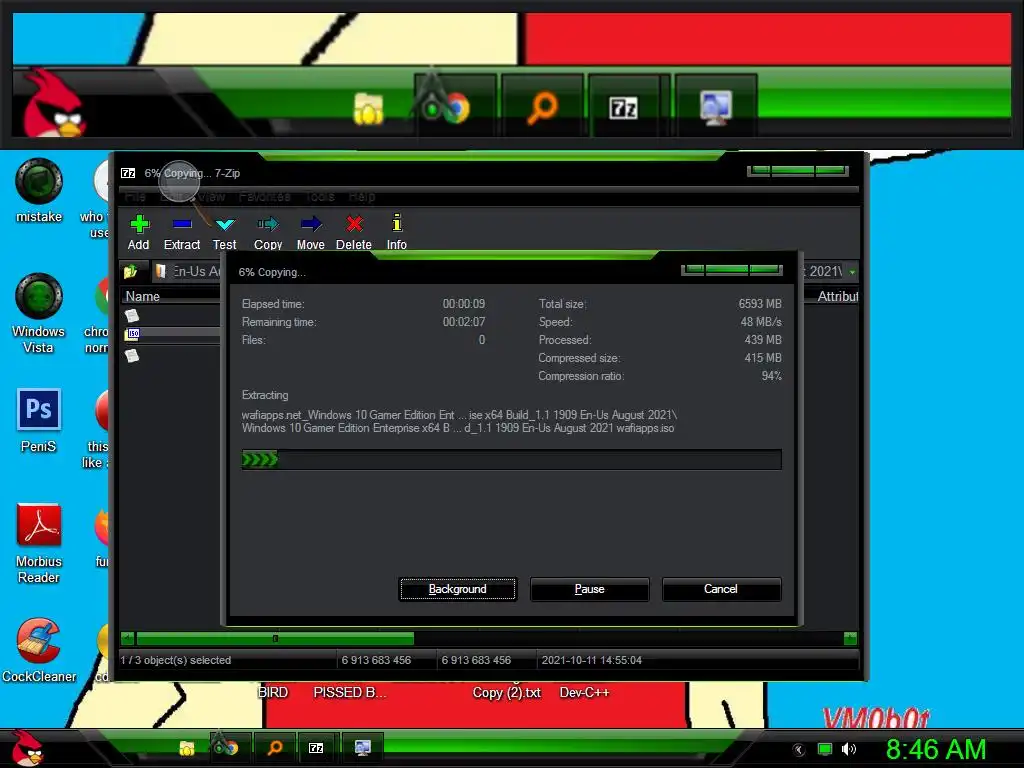
Task: Open the File menu in 7-Zip
Action: click(135, 197)
